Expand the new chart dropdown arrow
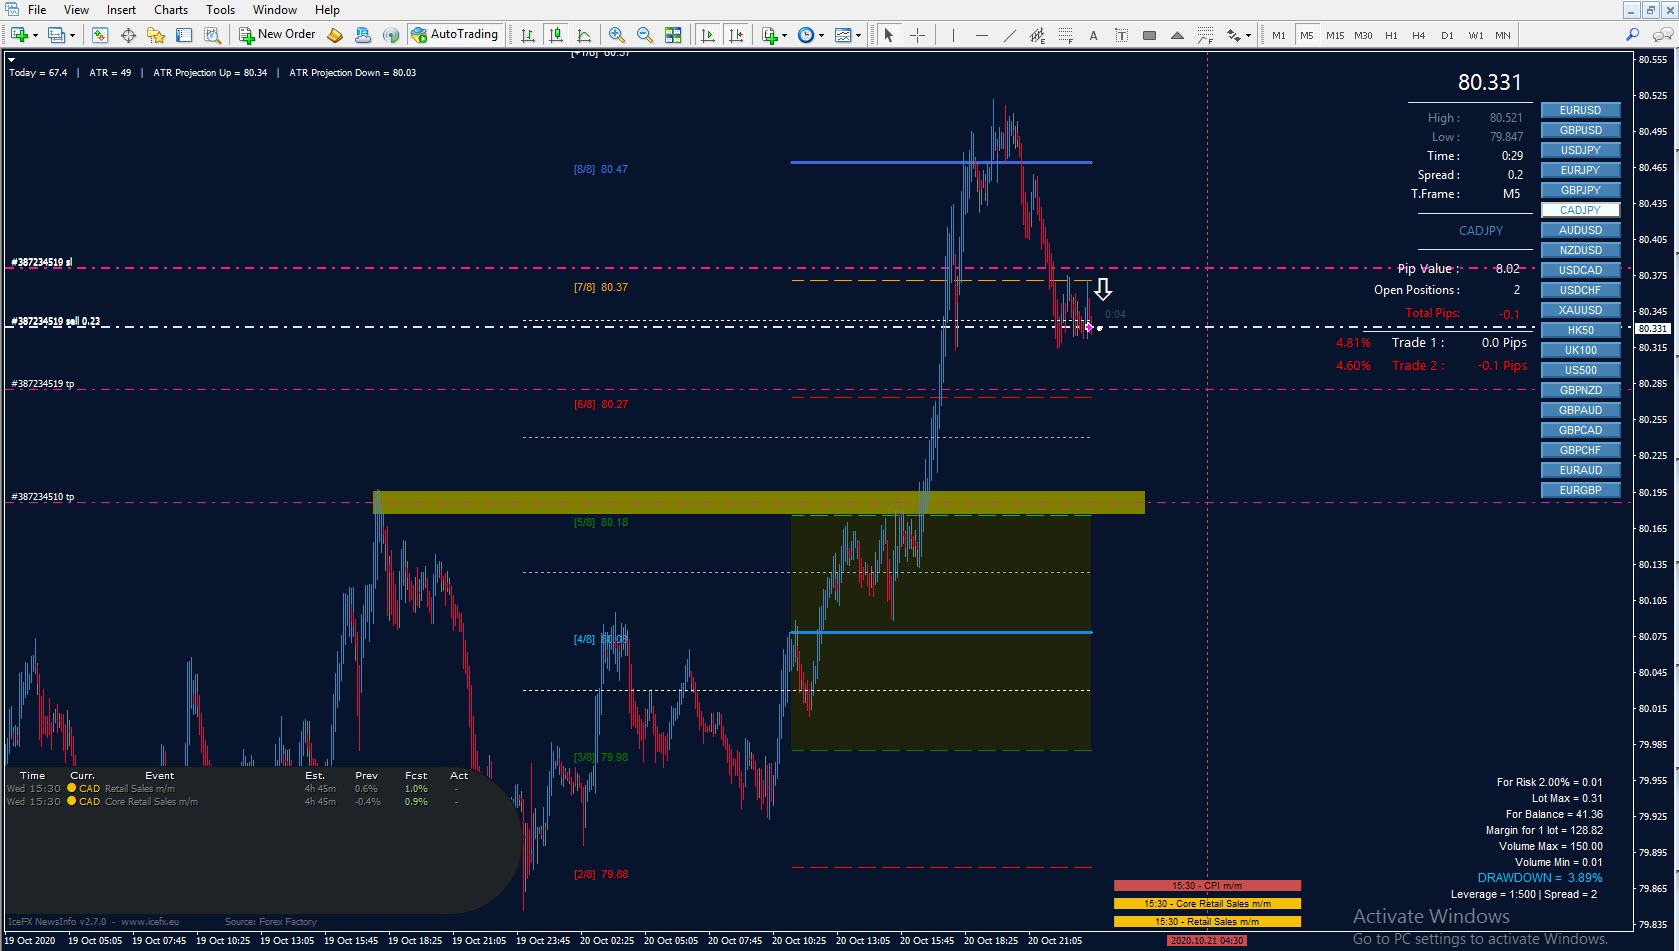This screenshot has height=951, width=1679. (x=35, y=35)
